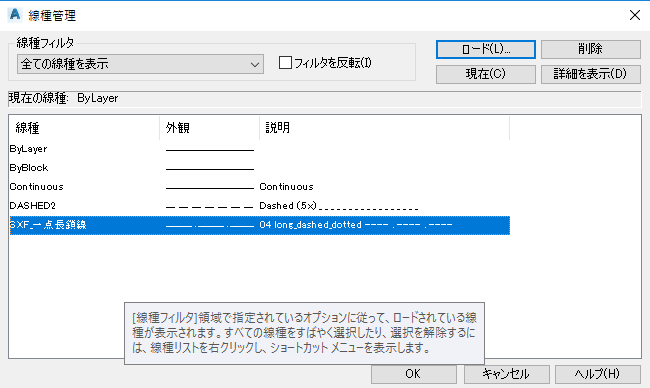This screenshot has height=388, width=650.
Task: Click the ロード(L)... button
Action: [x=485, y=49]
